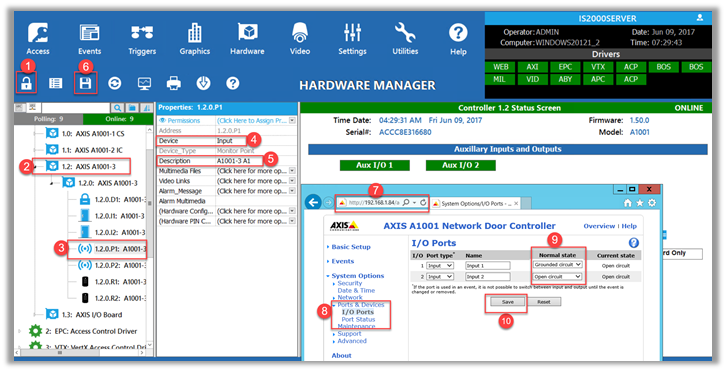Click the monitor status icon in toolbar

pyautogui.click(x=144, y=83)
